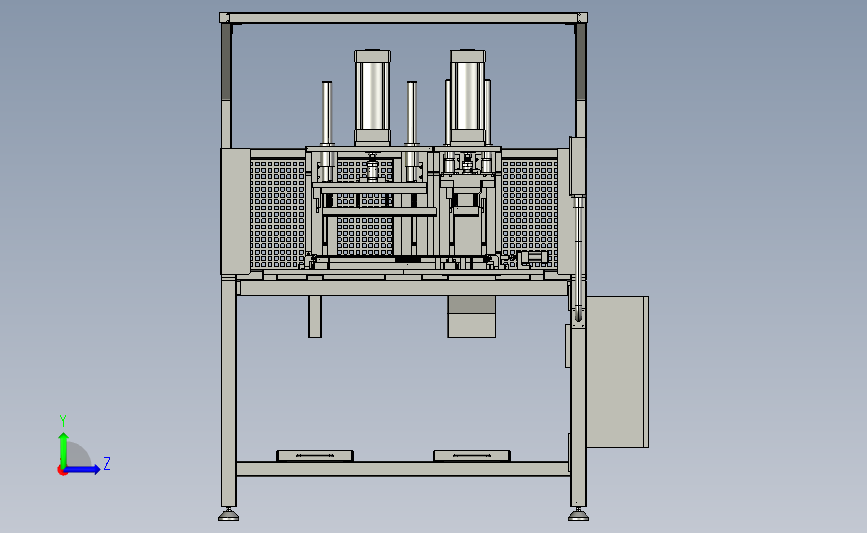Select the right large pneumatic cylinder
Image resolution: width=867 pixels, height=533 pixels.
468,98
